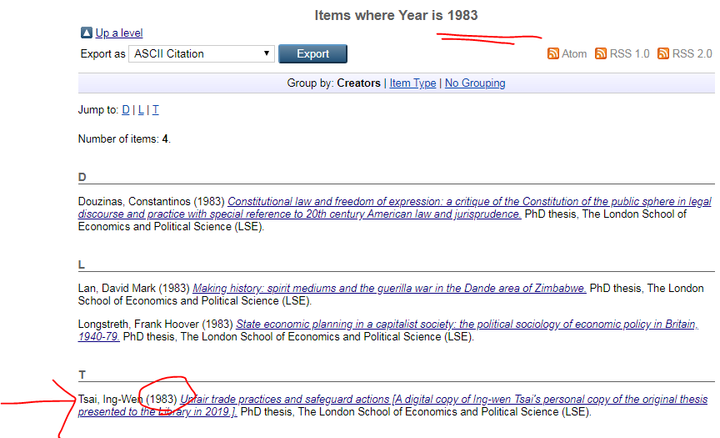Click the RSS 1.0 feed icon

[601, 54]
